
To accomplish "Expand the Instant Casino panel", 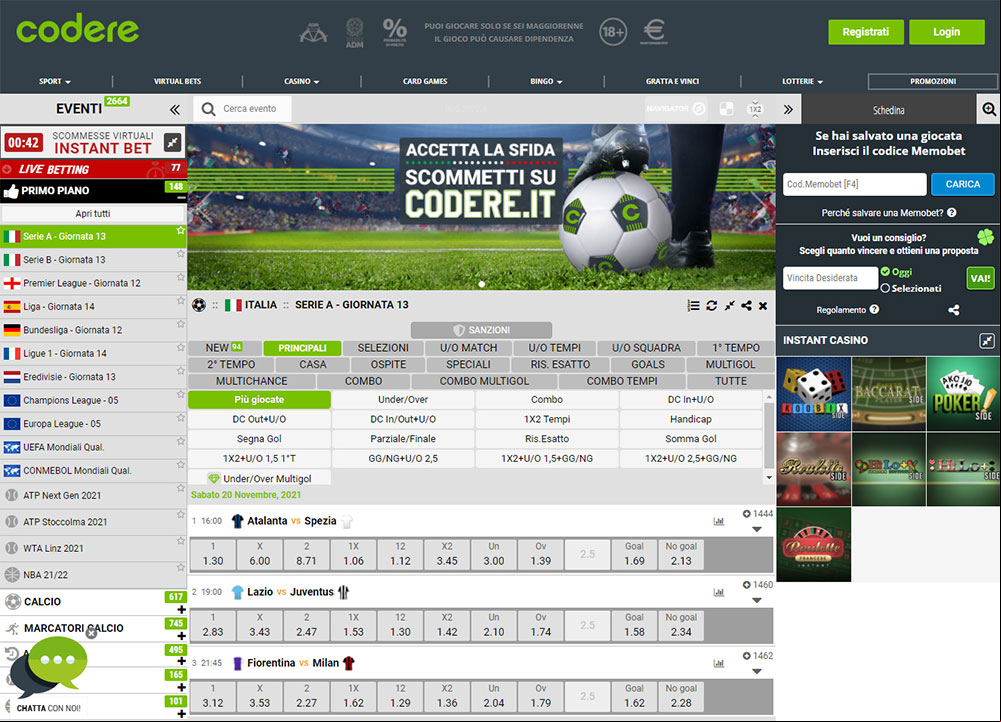I will click(987, 340).
